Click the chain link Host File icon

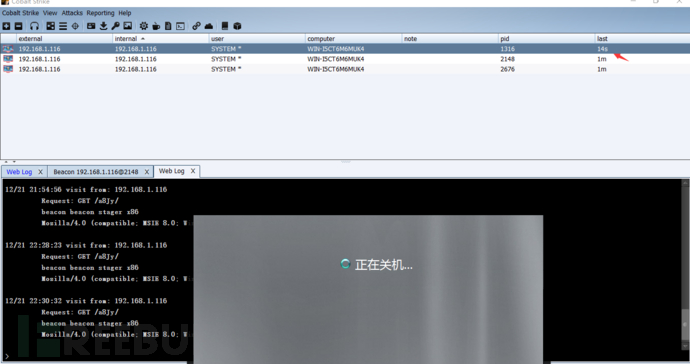pos(196,26)
